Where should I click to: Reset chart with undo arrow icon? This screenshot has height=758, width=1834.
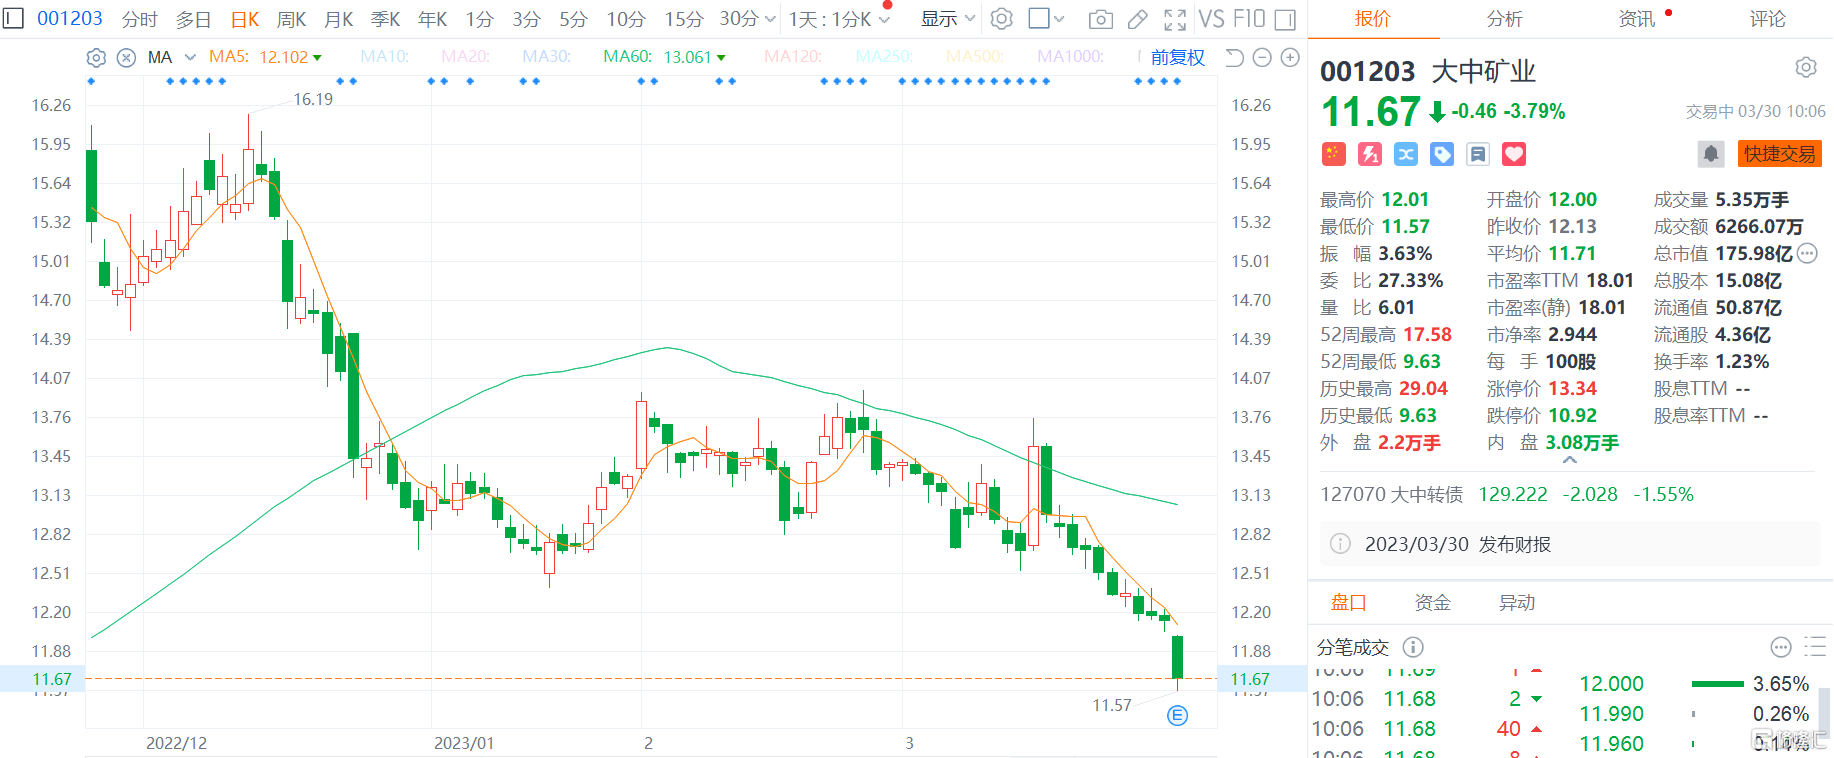point(1234,57)
